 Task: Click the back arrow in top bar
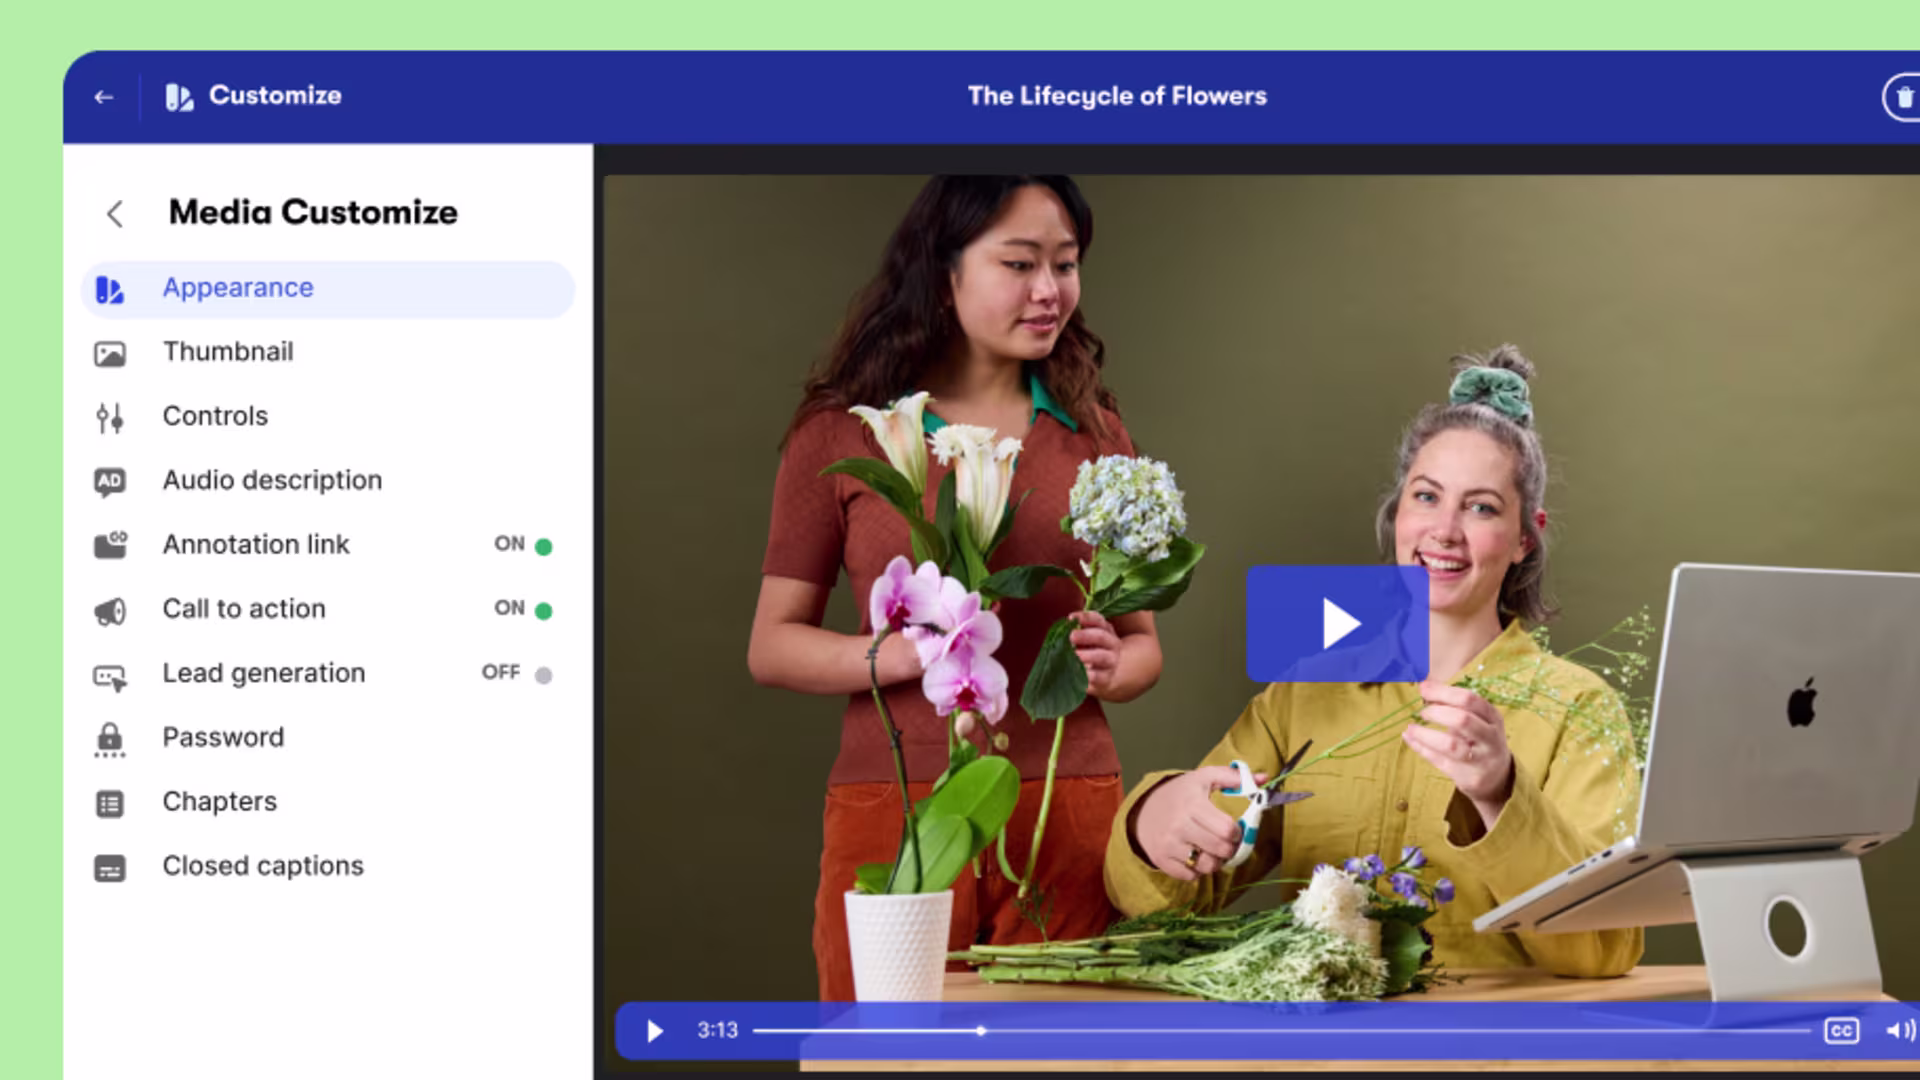tap(103, 97)
